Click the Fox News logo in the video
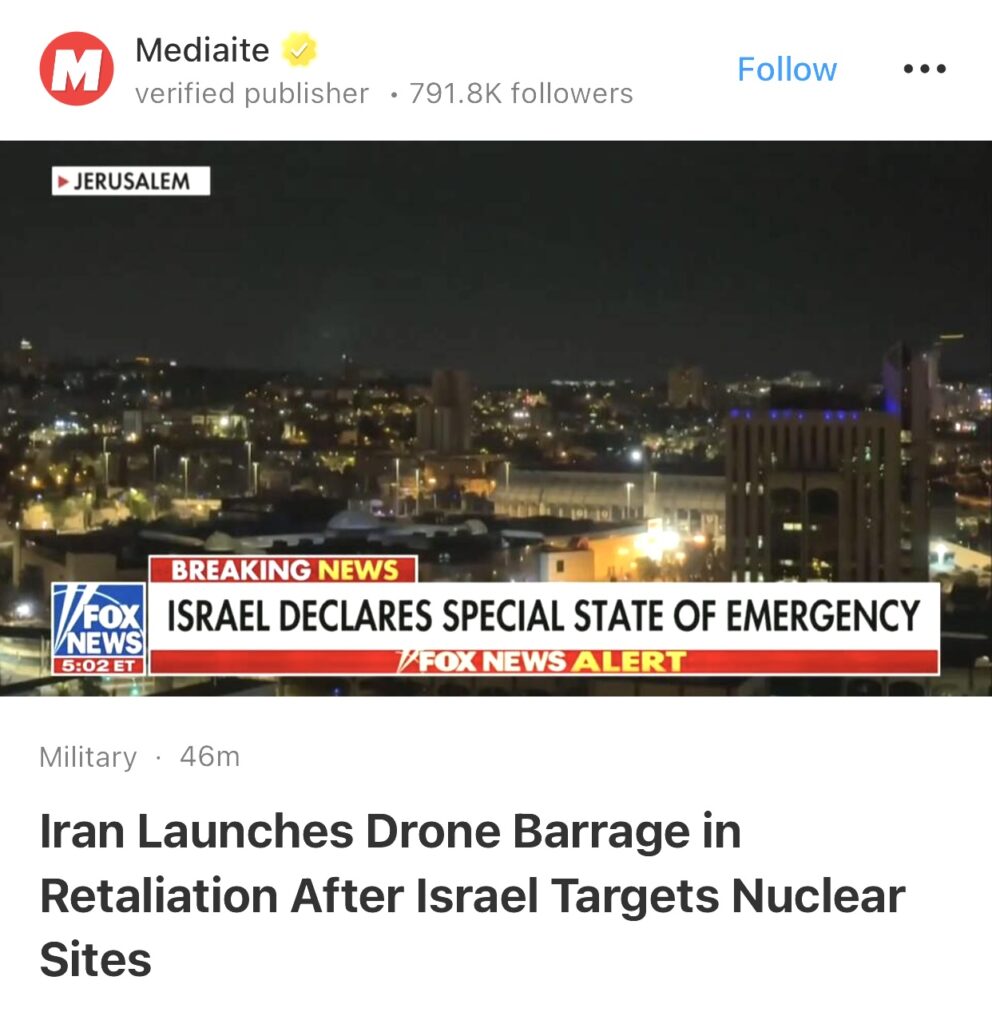This screenshot has height=1024, width=992. (99, 621)
